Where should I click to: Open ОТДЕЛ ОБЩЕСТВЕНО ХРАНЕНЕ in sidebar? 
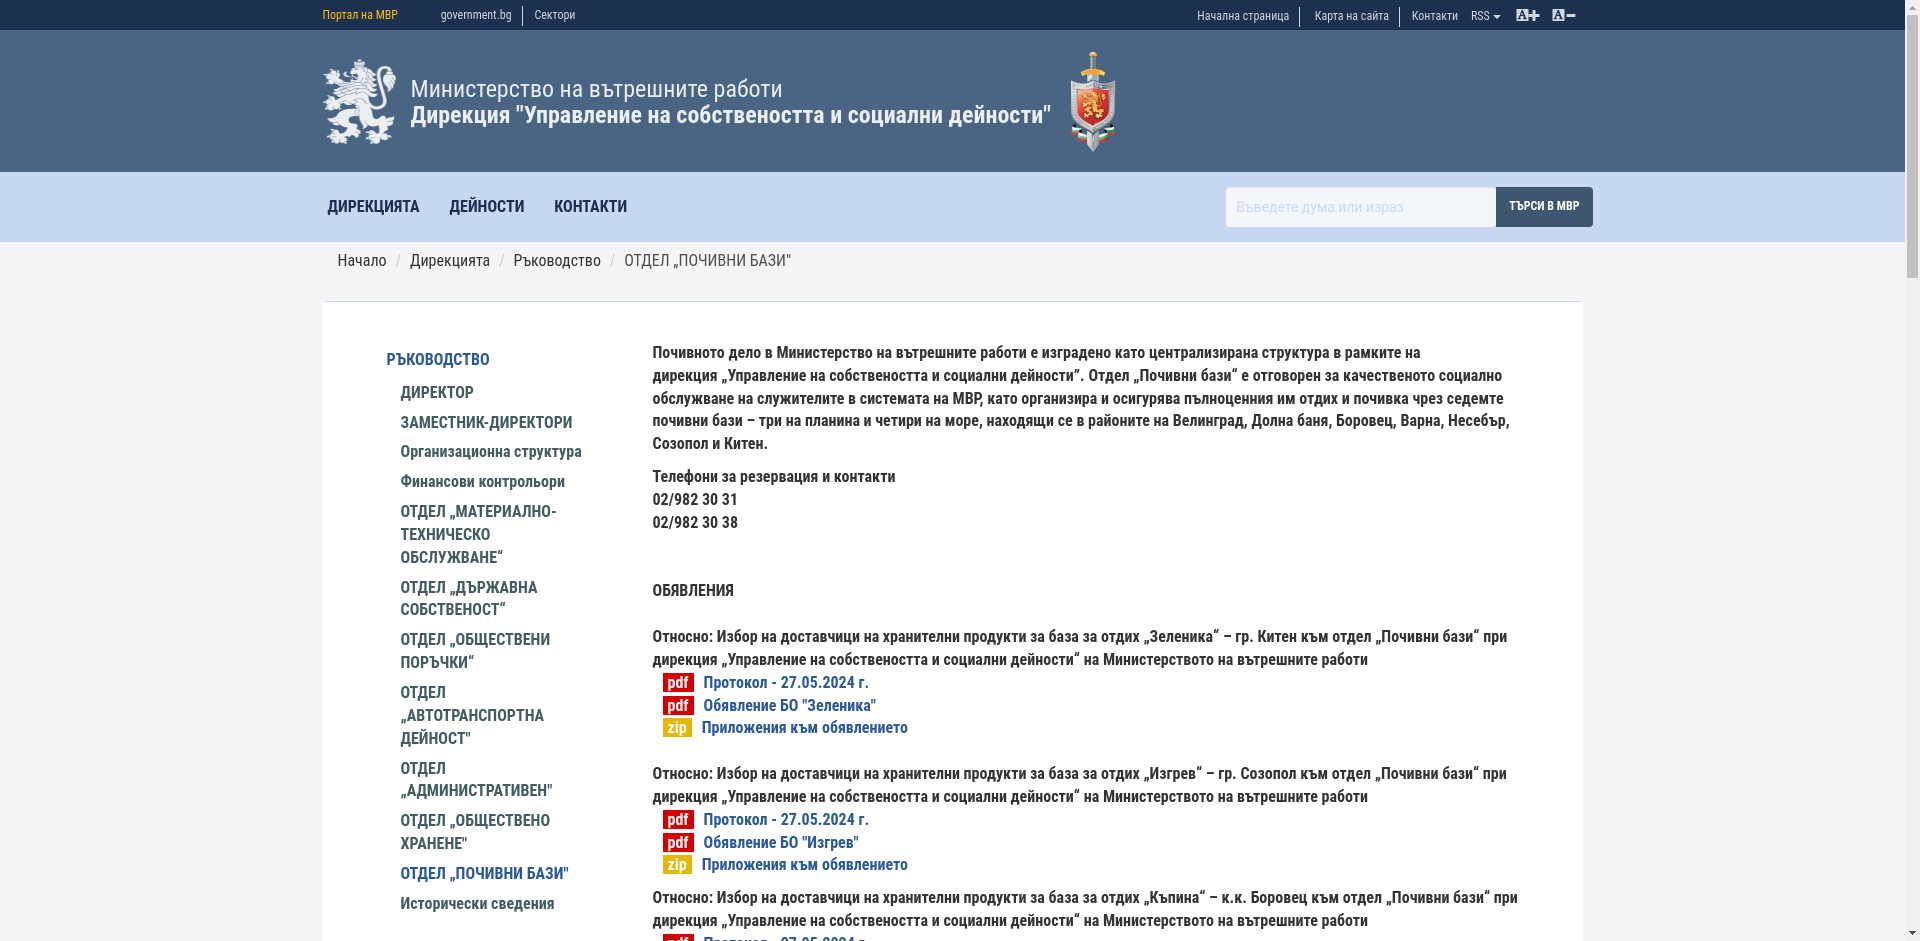[475, 832]
